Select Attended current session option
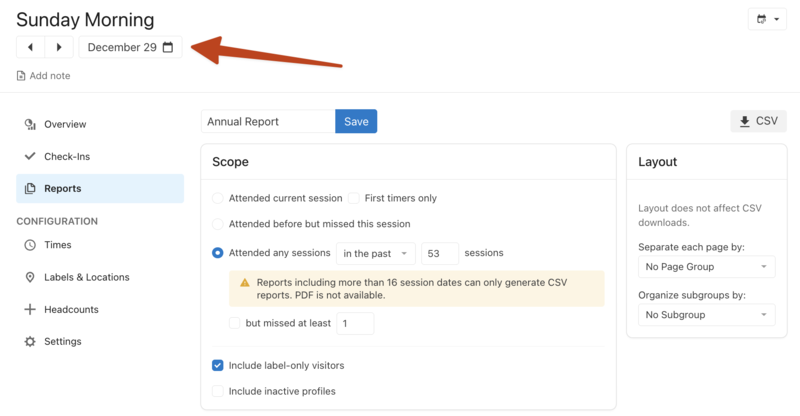 point(218,198)
